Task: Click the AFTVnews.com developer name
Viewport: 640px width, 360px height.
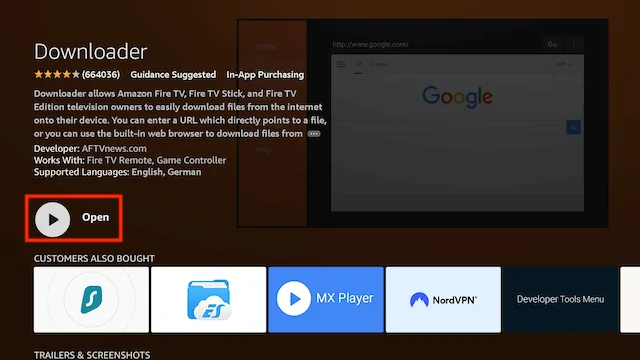Action: point(114,149)
